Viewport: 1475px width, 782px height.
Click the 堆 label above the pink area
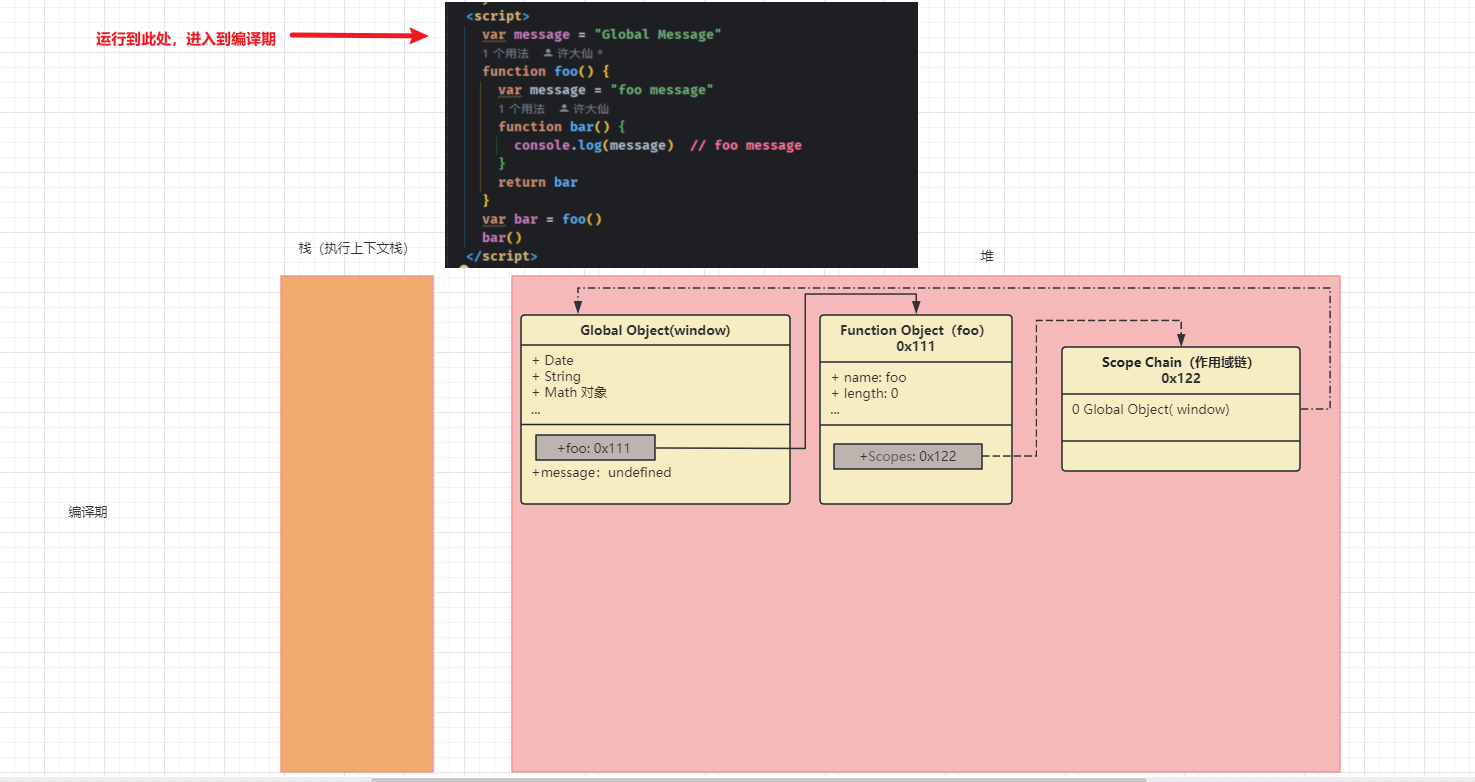coord(987,256)
